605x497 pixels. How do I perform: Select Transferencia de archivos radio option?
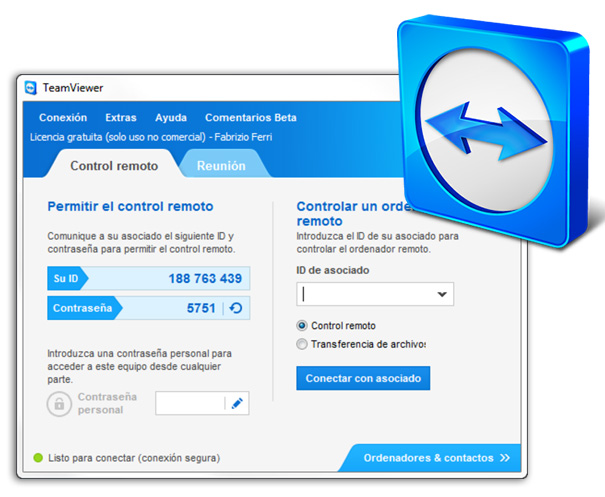click(x=302, y=344)
